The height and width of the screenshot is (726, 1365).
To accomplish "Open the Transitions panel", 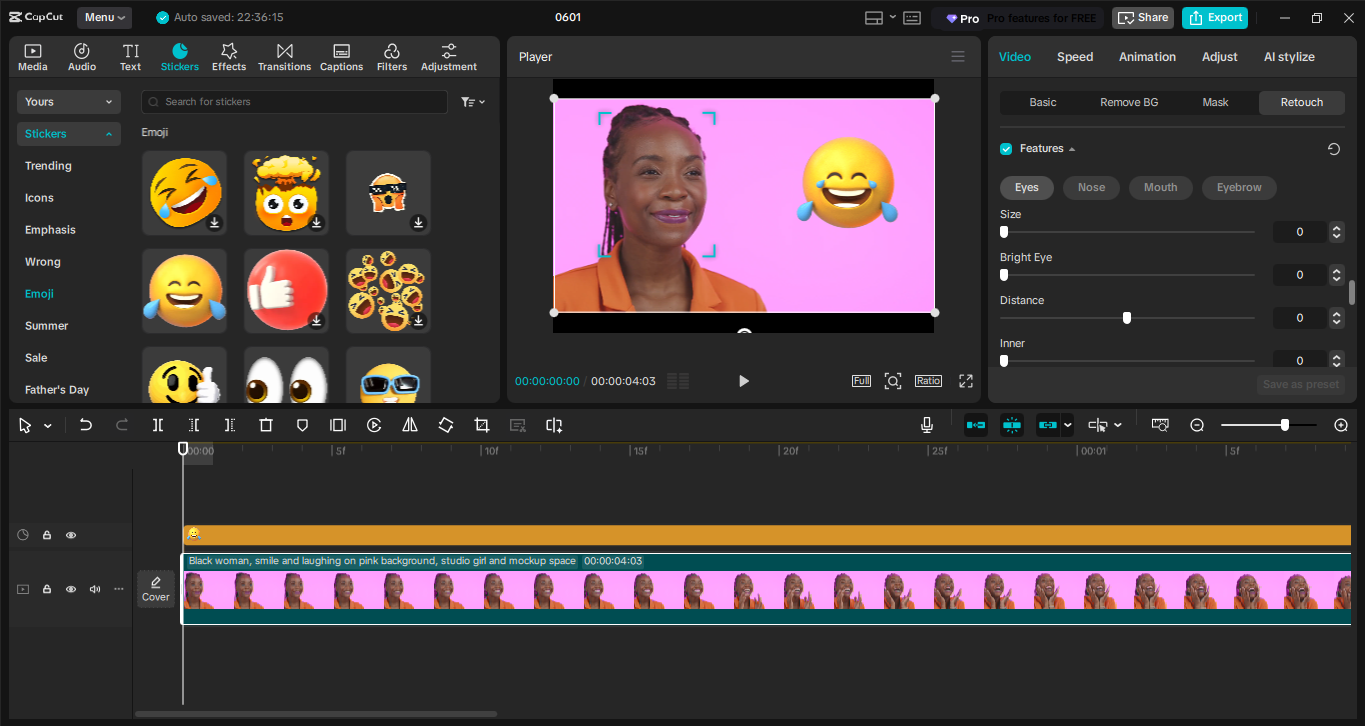I will (284, 57).
